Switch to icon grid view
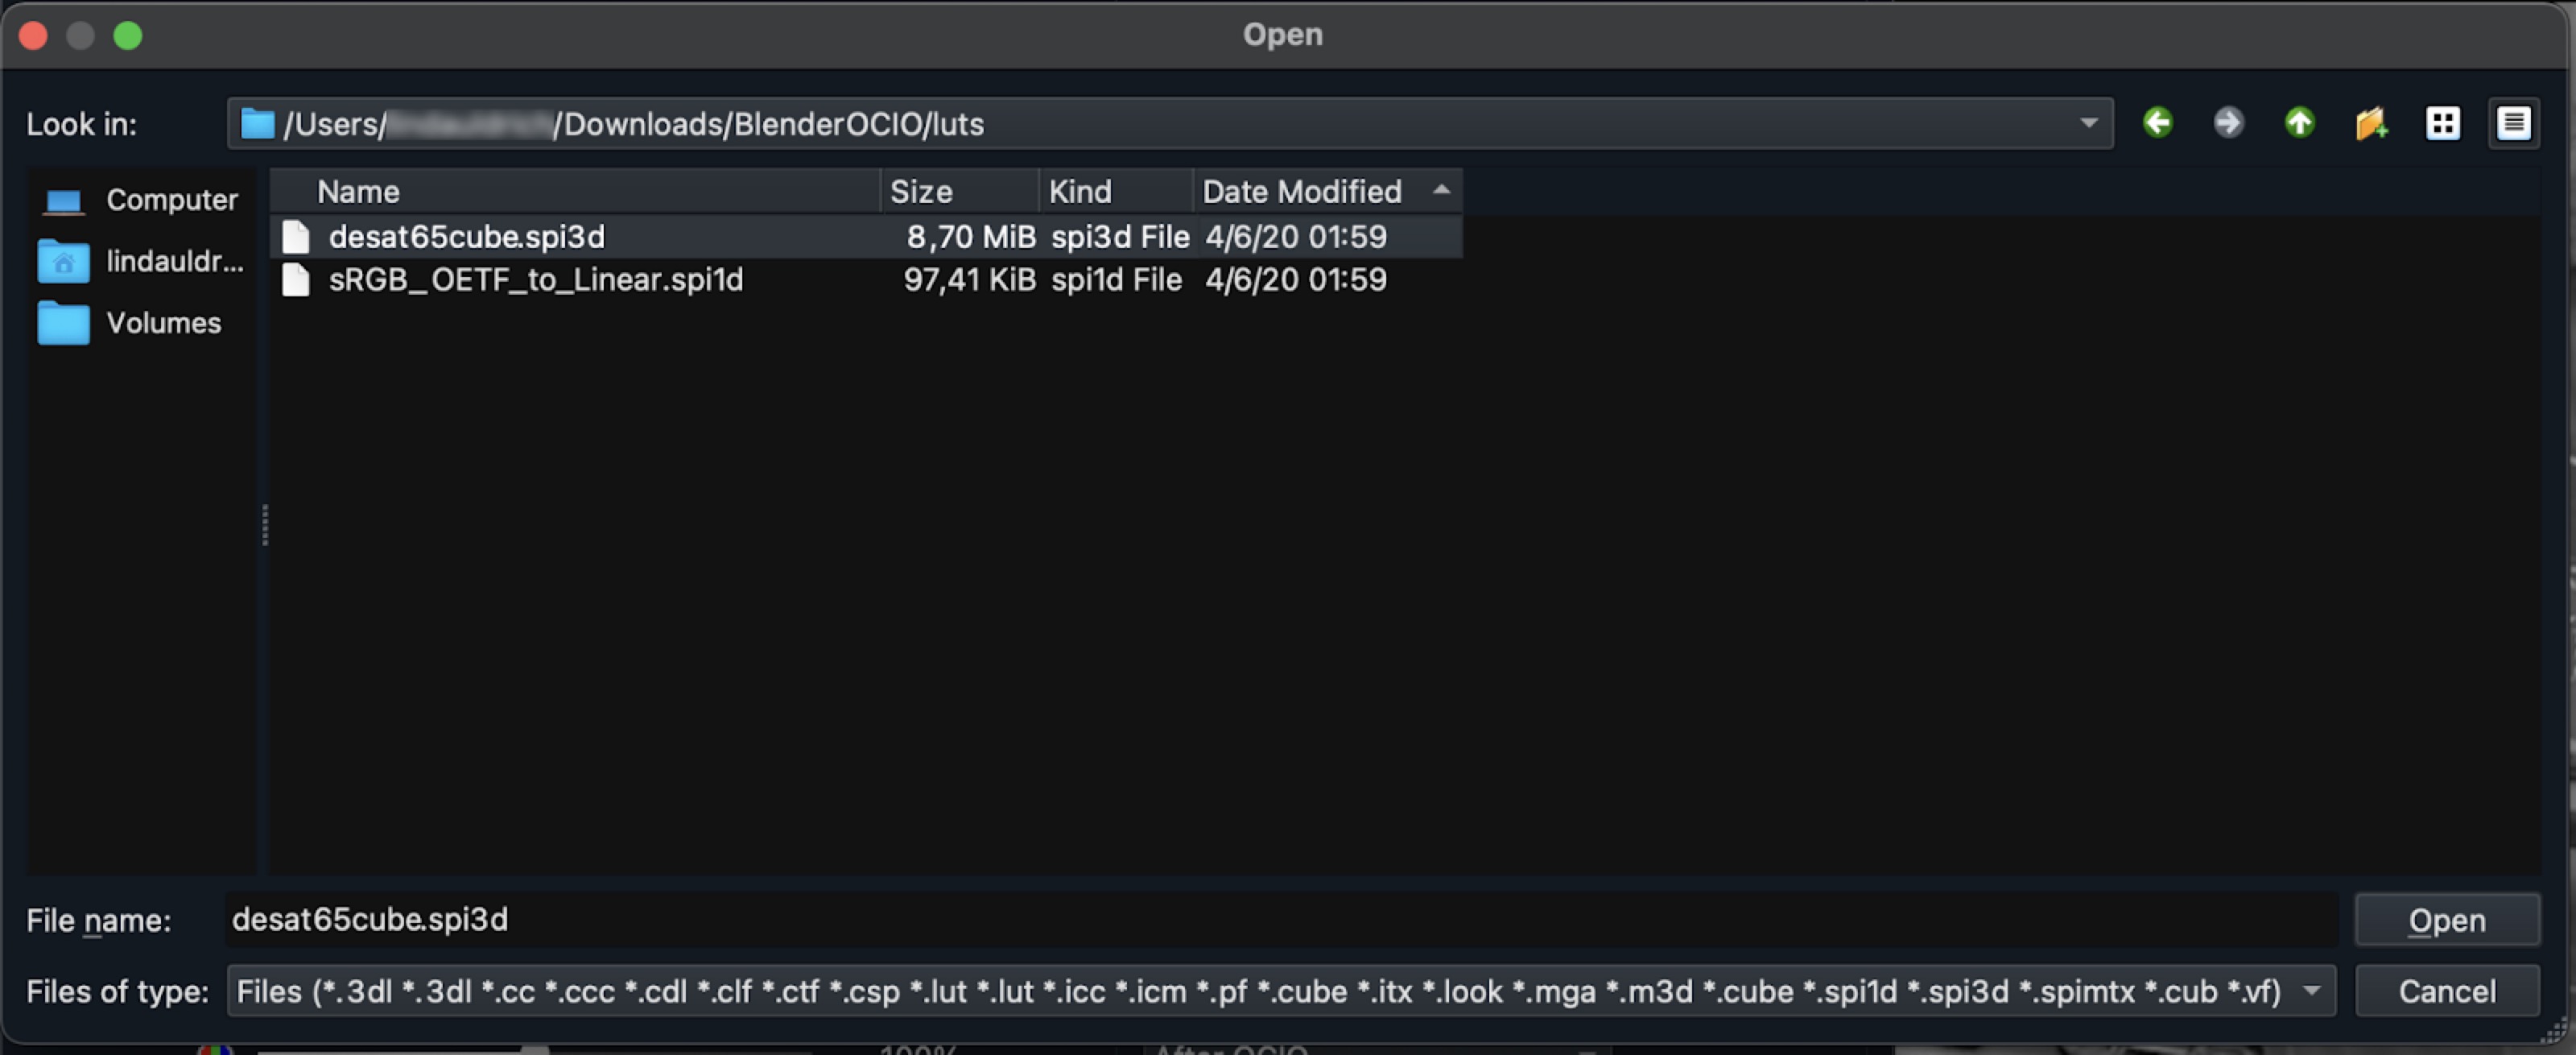2576x1055 pixels. pyautogui.click(x=2442, y=123)
